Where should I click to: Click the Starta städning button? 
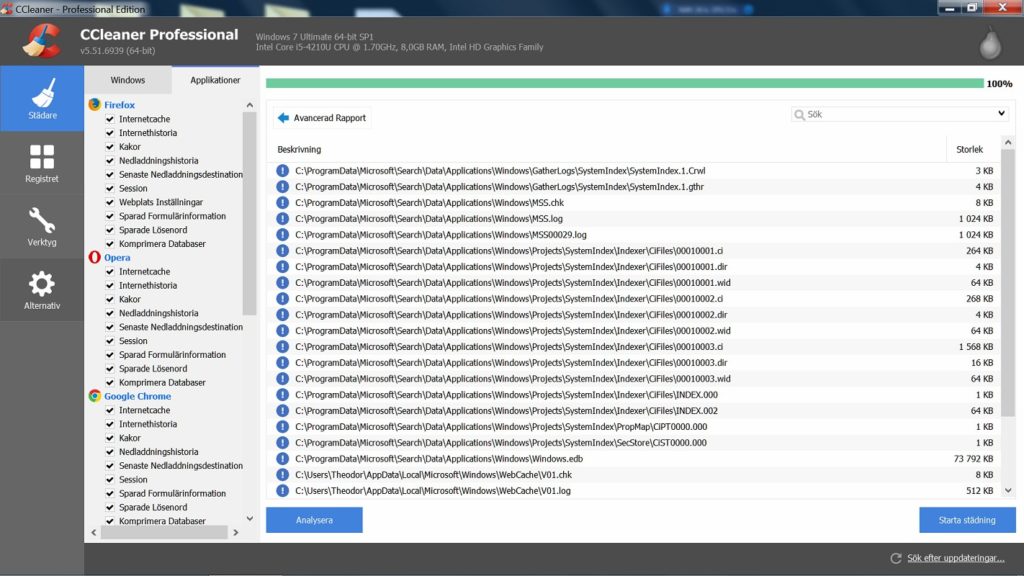tap(967, 520)
